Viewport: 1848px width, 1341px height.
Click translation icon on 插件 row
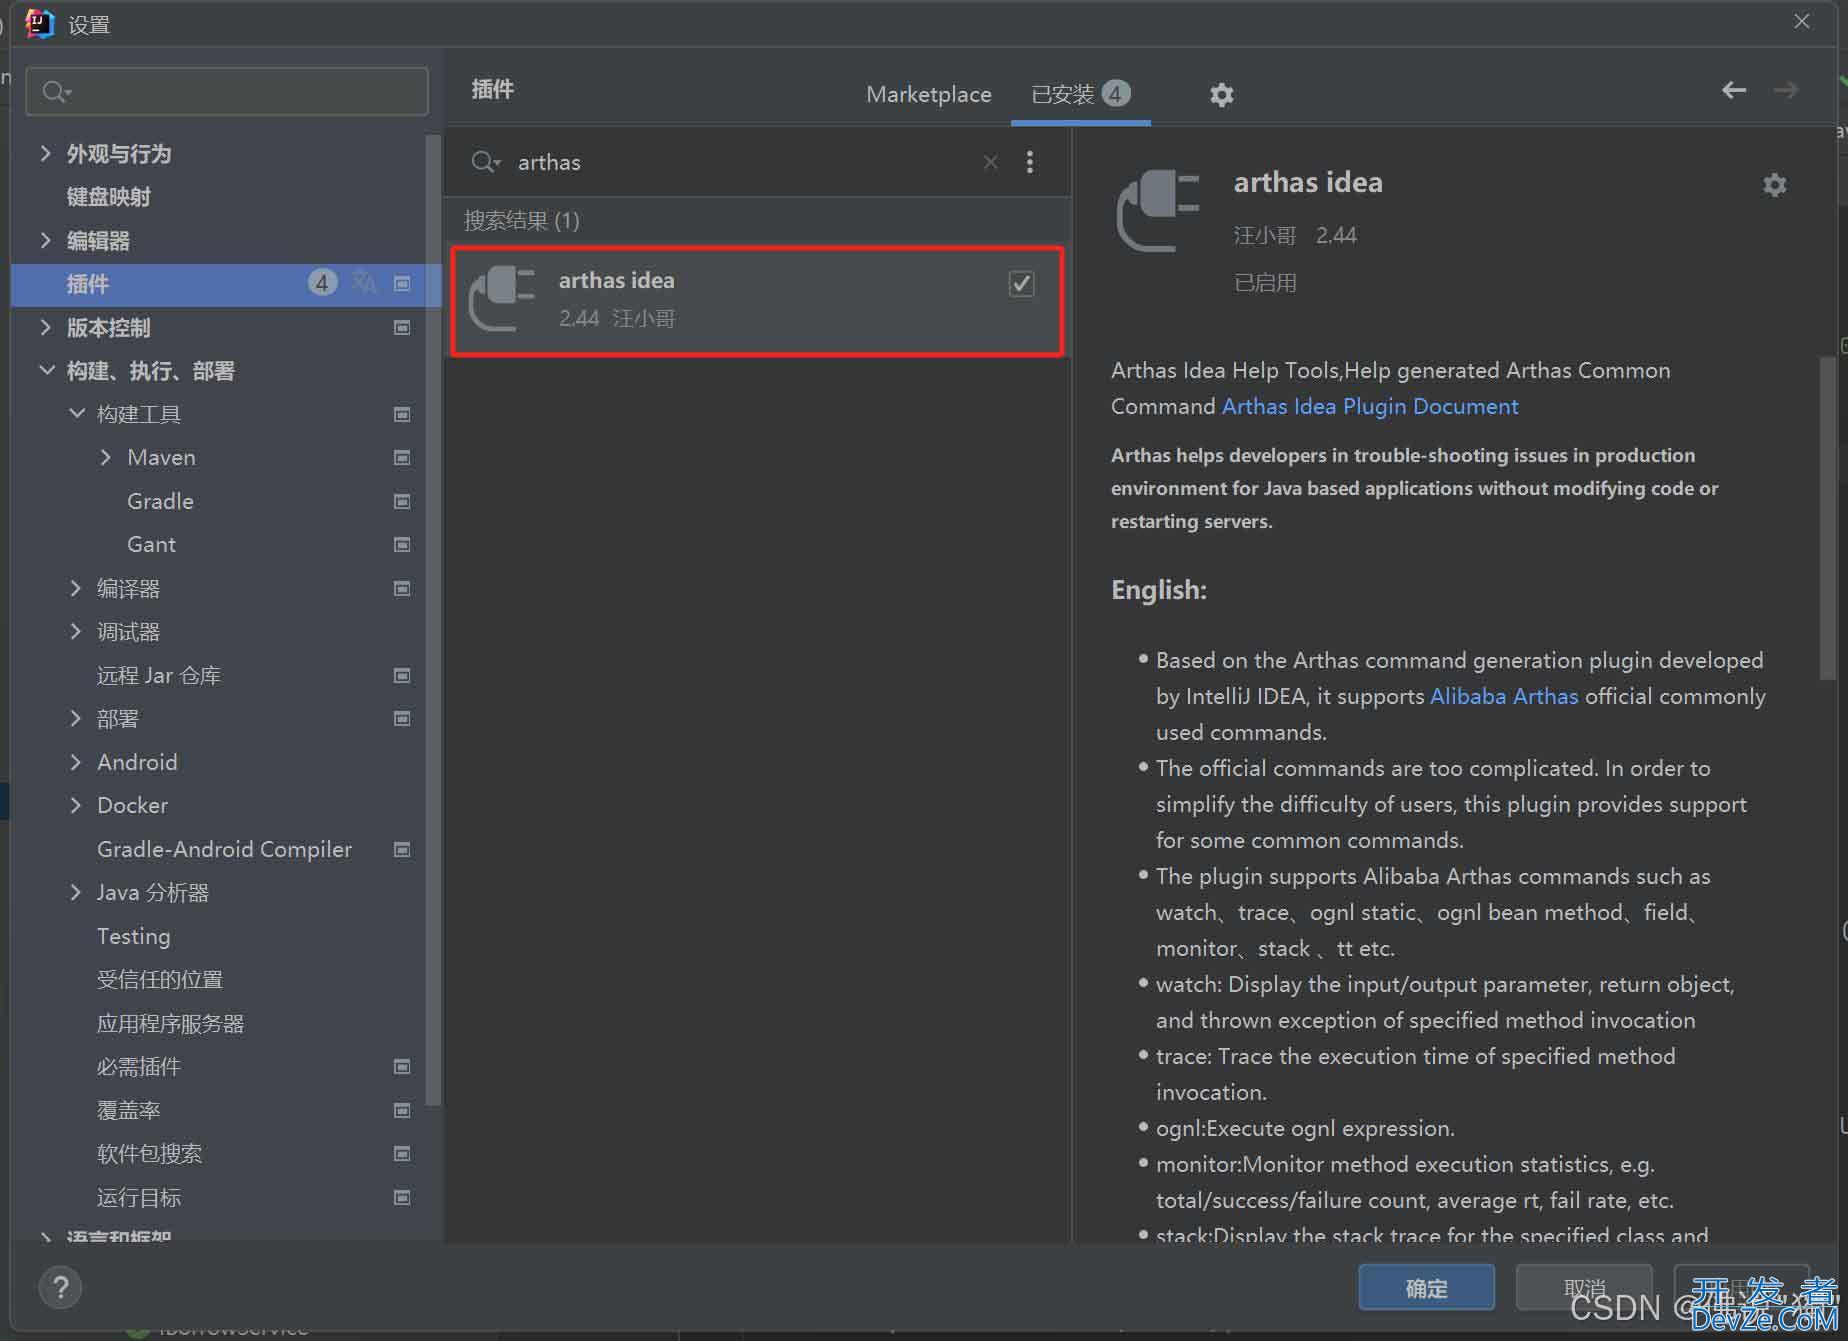[364, 284]
